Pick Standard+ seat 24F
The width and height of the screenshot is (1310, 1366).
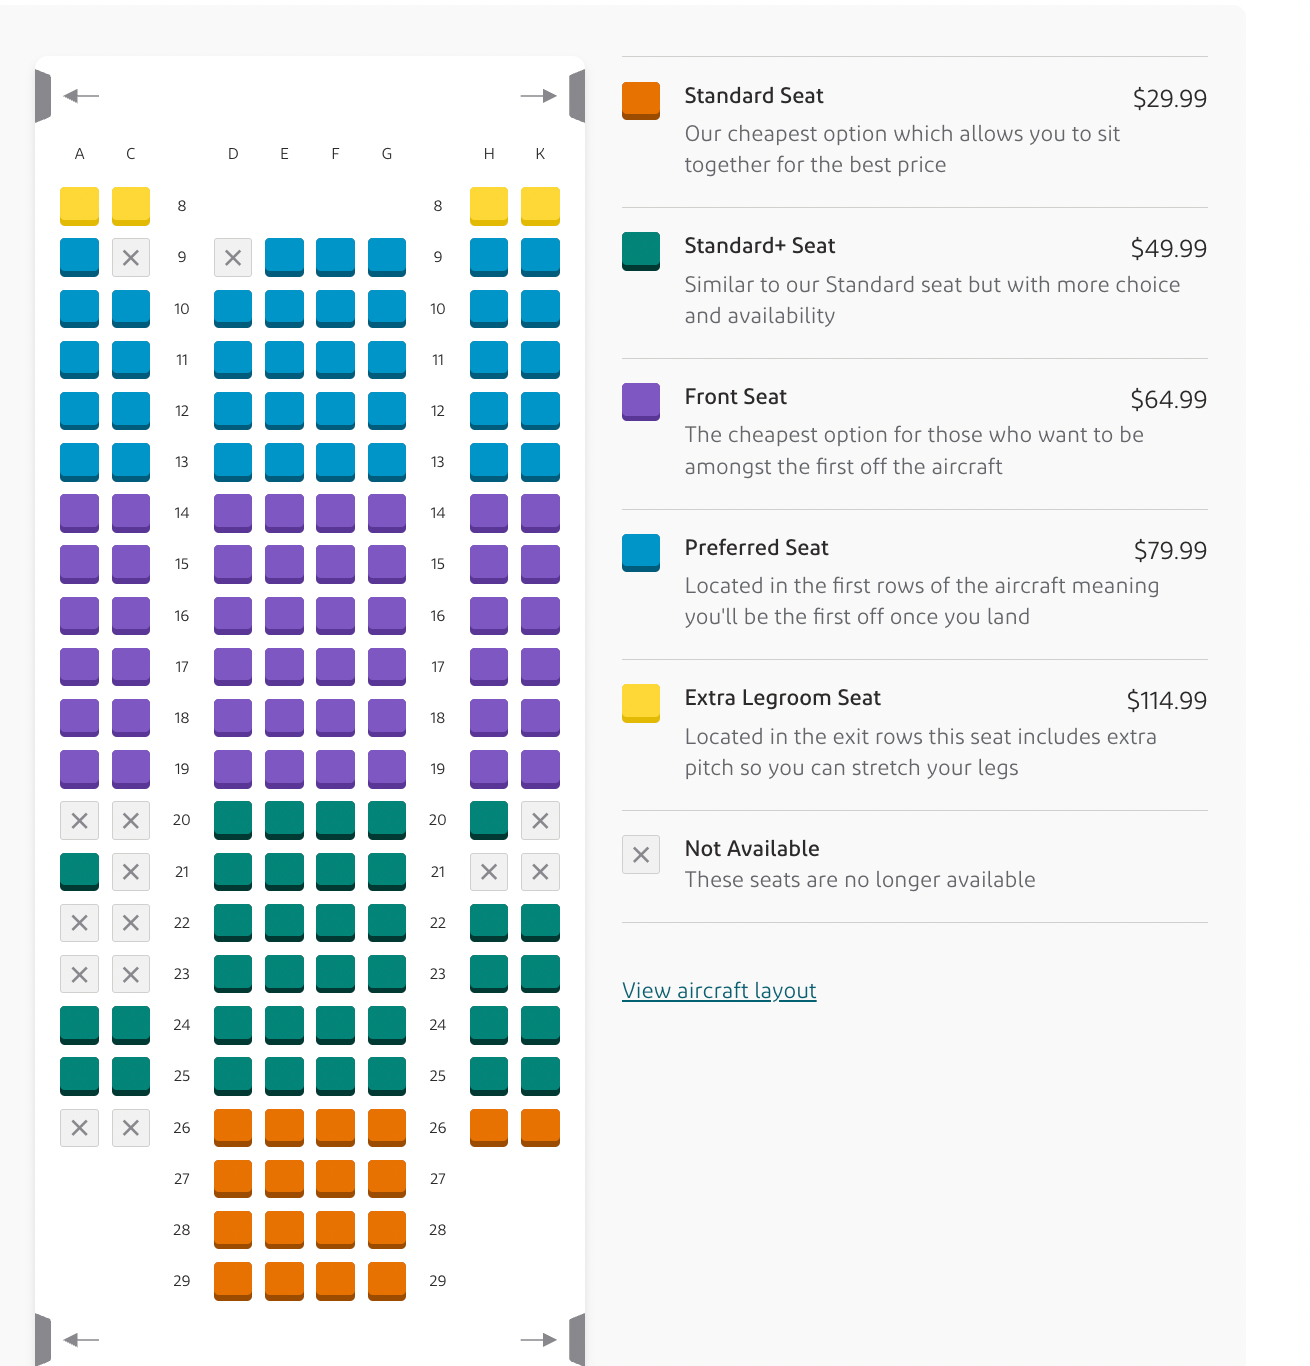click(x=335, y=1024)
